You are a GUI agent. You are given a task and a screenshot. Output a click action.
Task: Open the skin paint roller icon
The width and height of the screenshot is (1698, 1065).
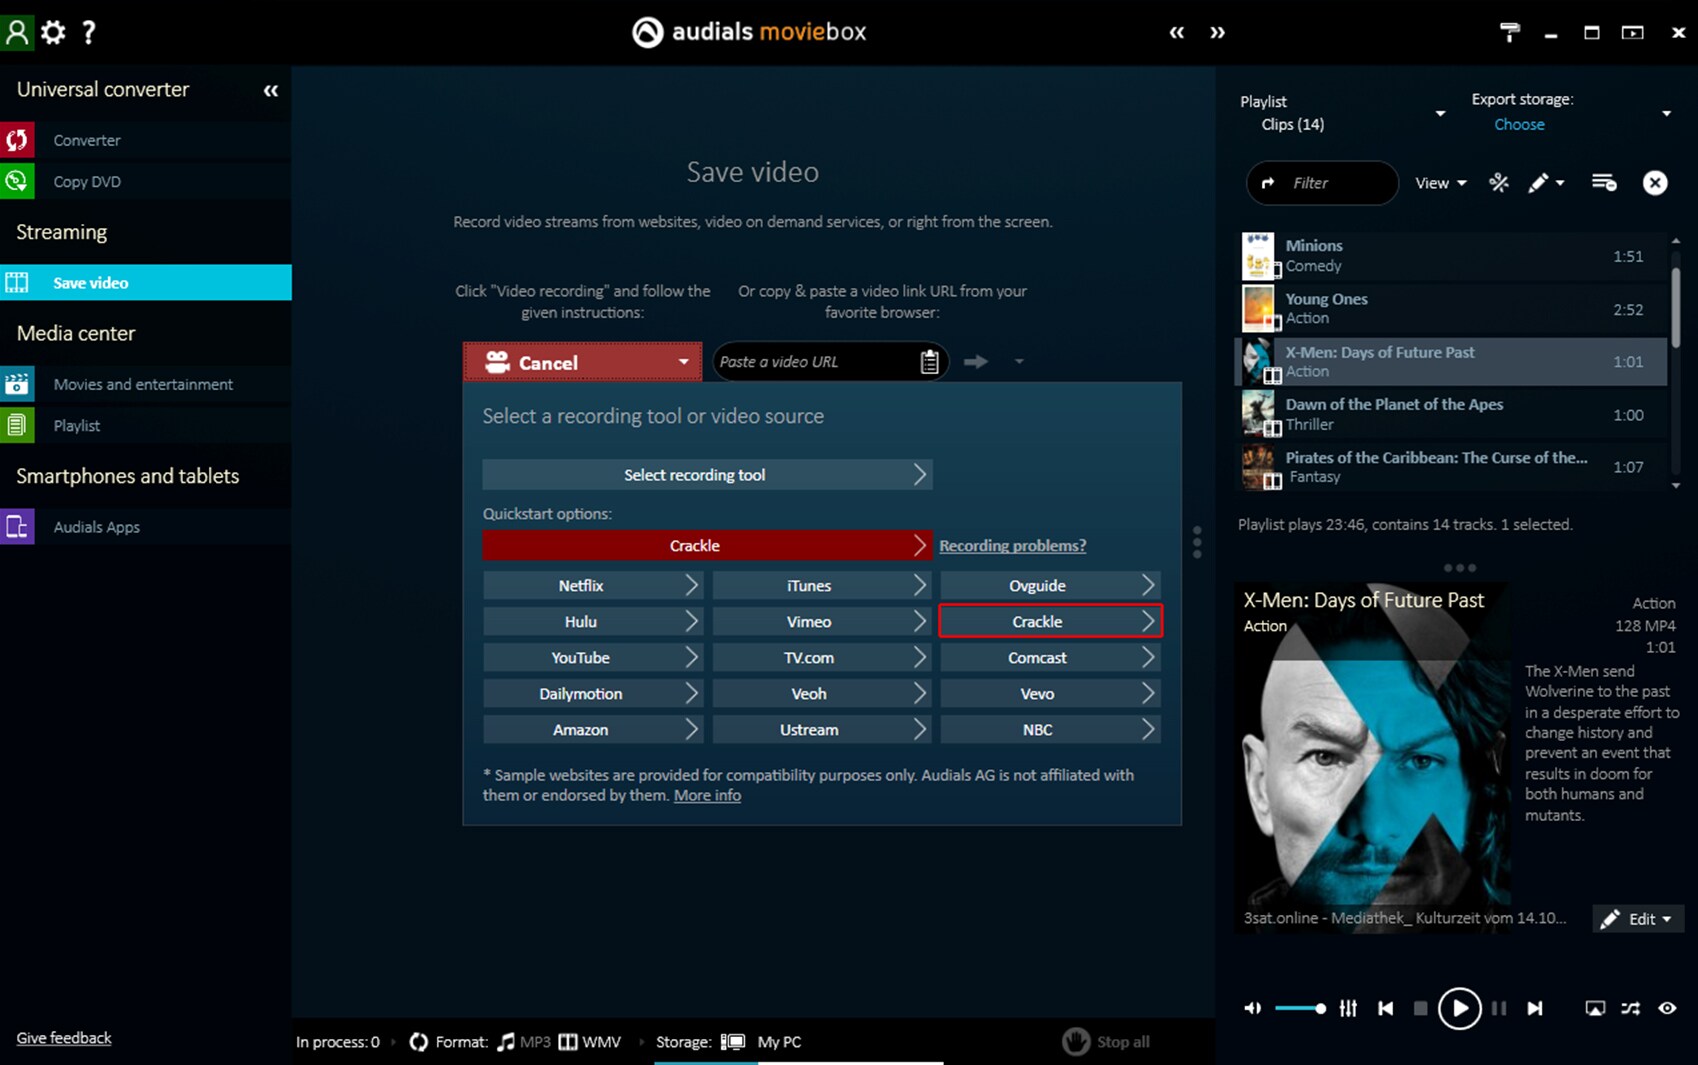click(x=1509, y=32)
